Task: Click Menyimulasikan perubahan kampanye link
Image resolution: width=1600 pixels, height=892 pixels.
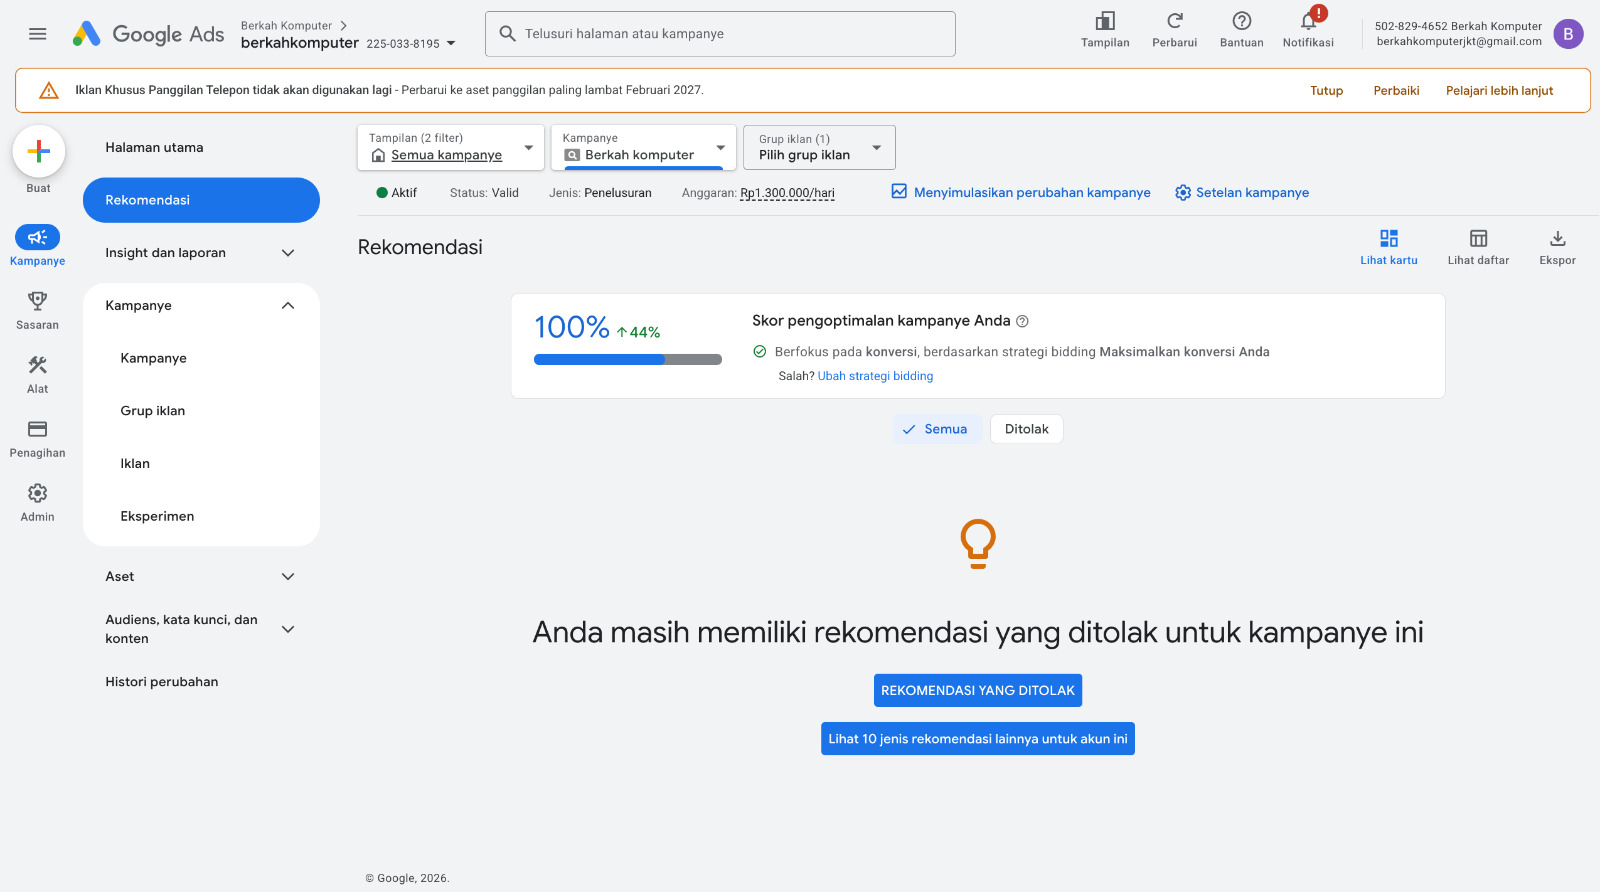Action: [1032, 193]
